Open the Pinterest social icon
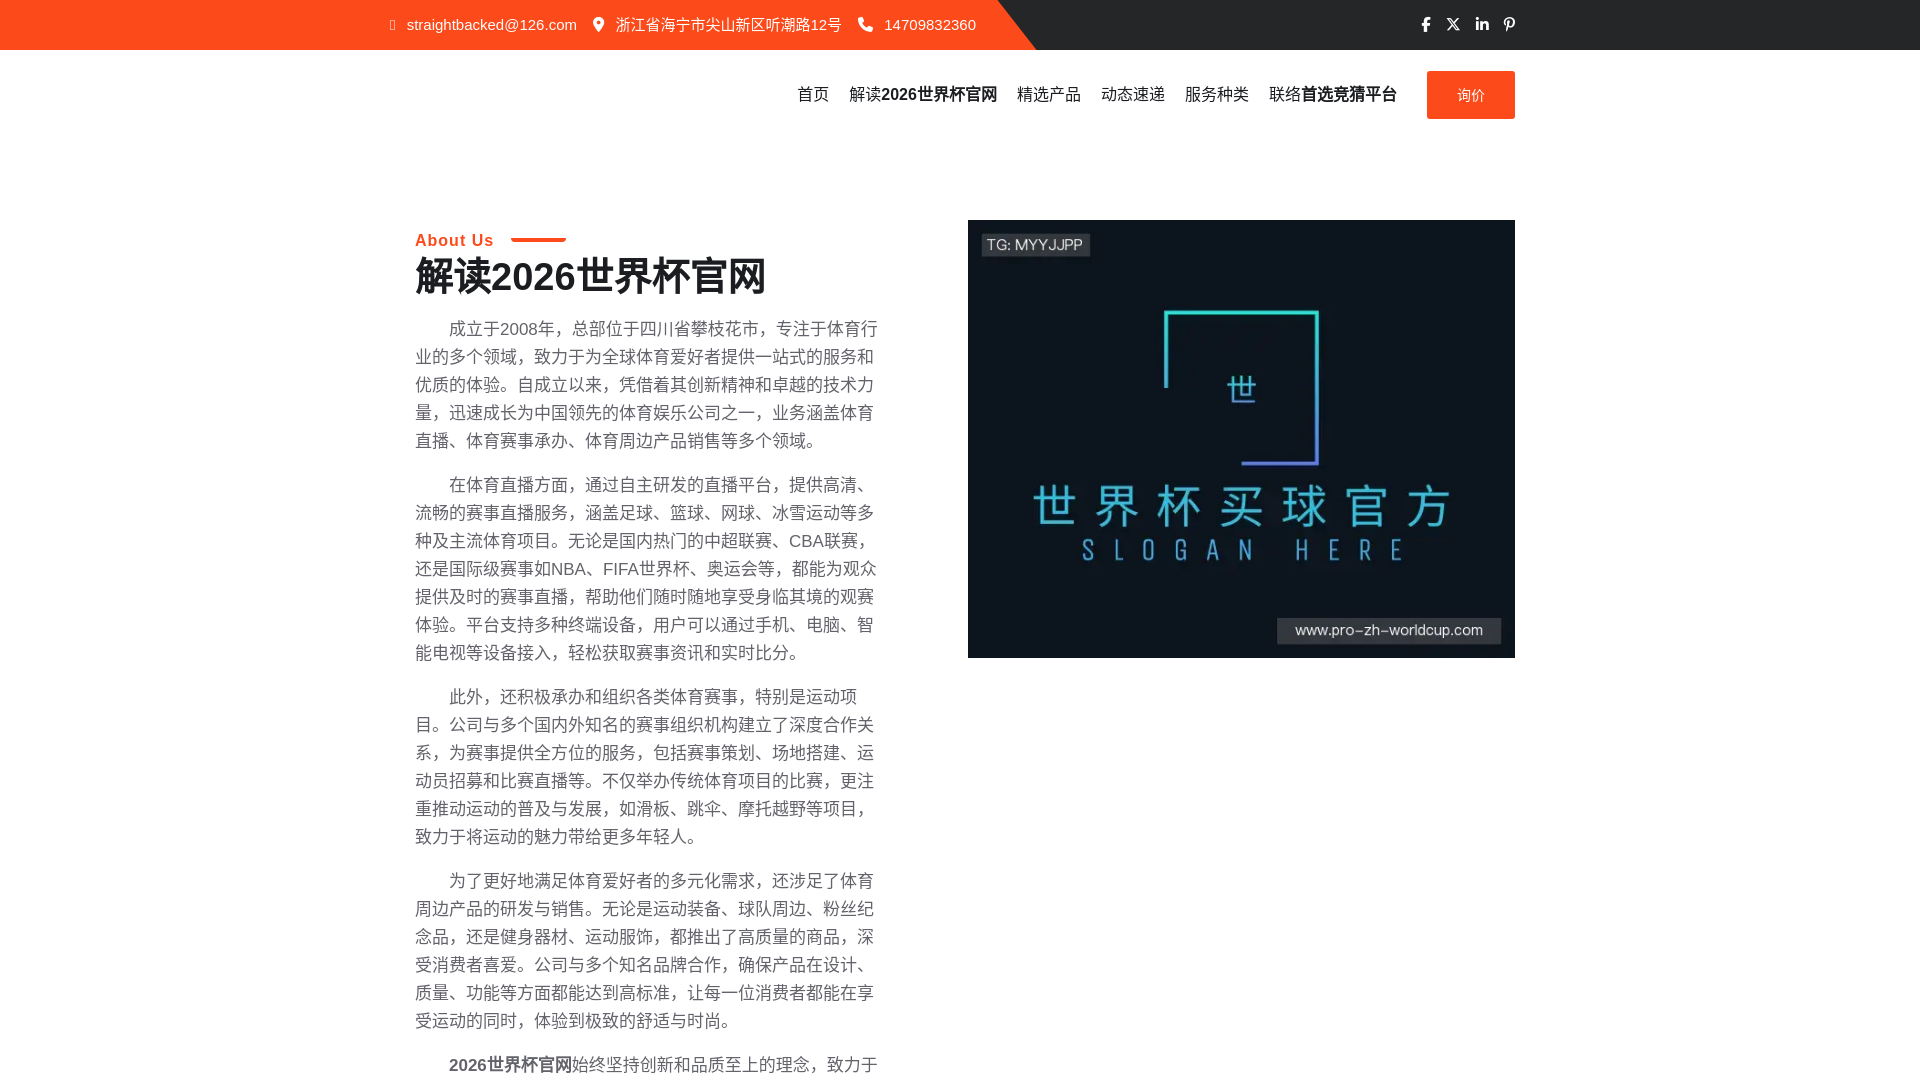 (1509, 25)
